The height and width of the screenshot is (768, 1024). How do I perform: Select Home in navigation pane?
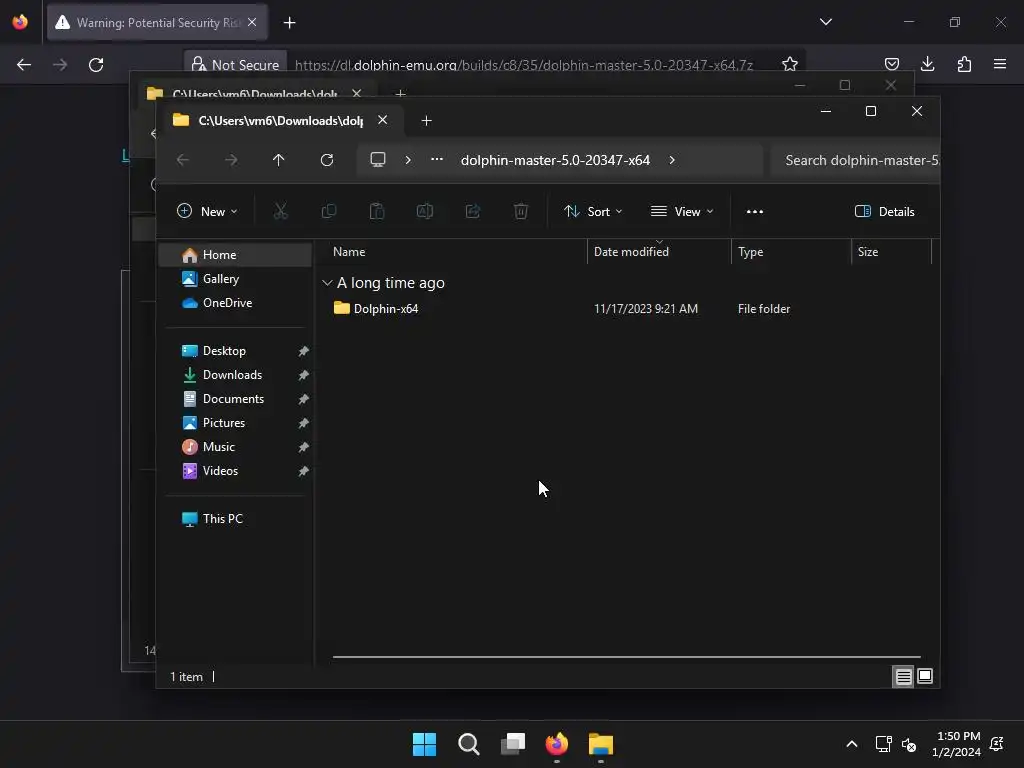[235, 255]
